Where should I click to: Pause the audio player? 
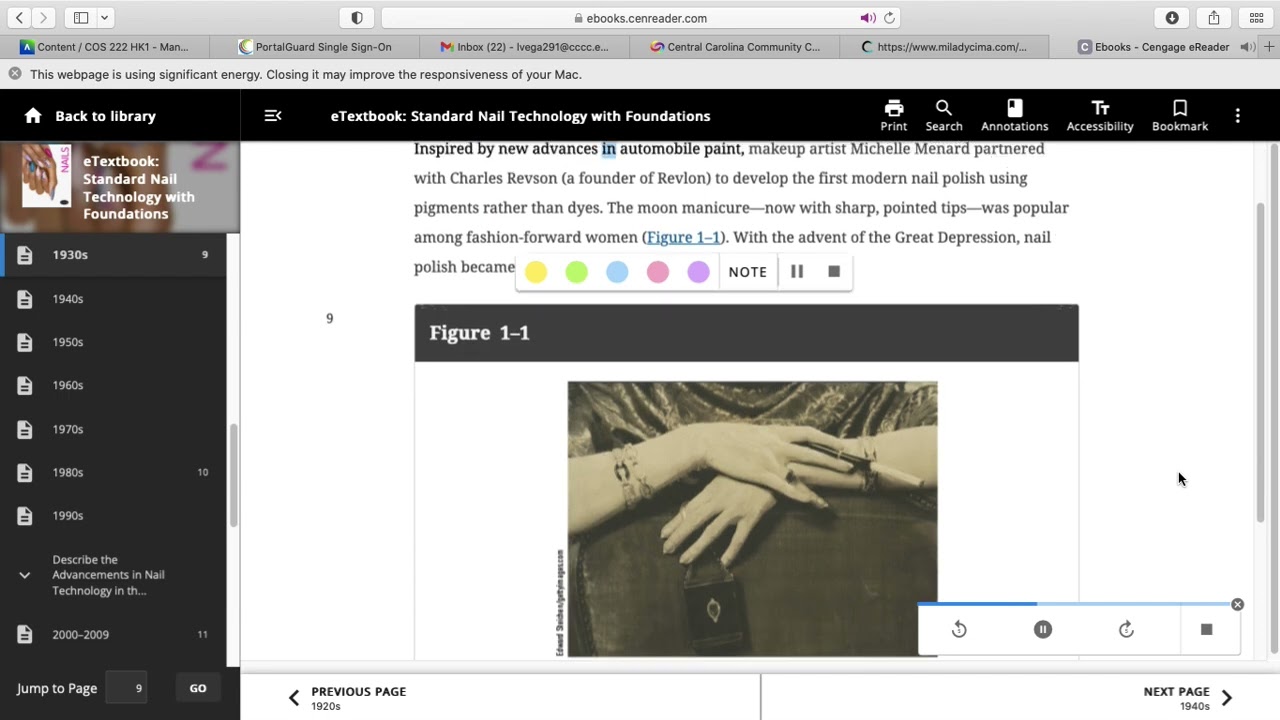pyautogui.click(x=1043, y=629)
